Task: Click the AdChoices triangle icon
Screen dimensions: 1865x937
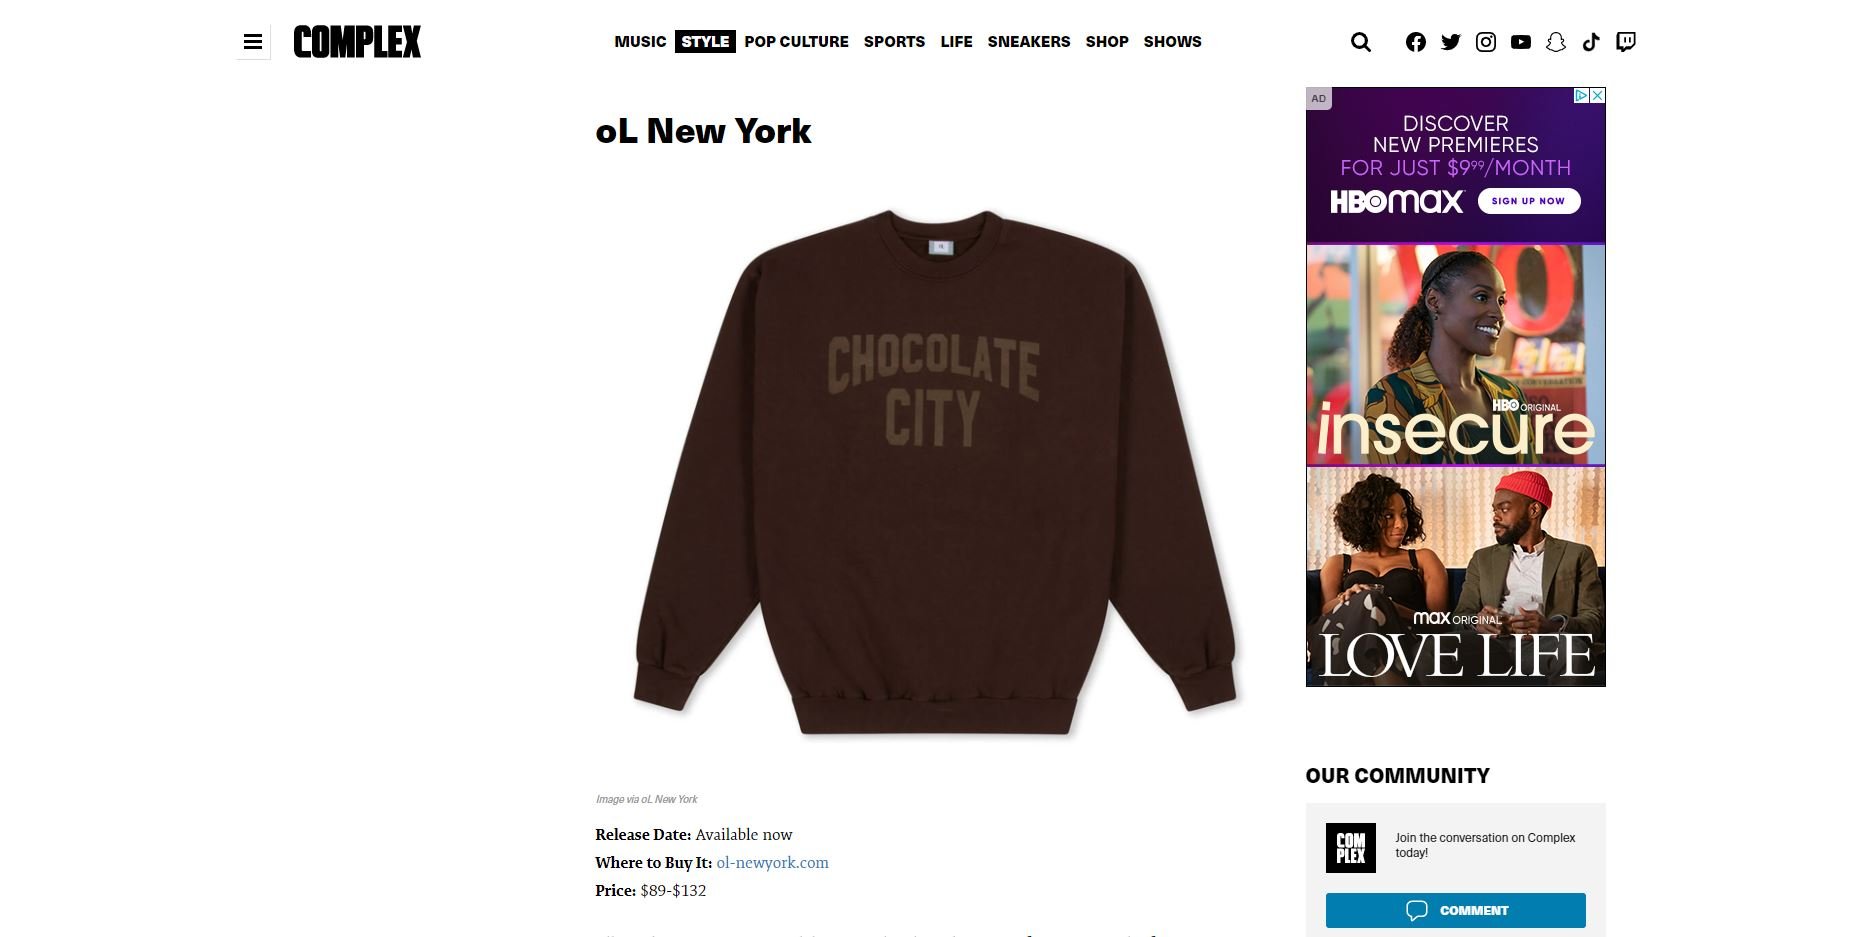Action: click(x=1582, y=95)
